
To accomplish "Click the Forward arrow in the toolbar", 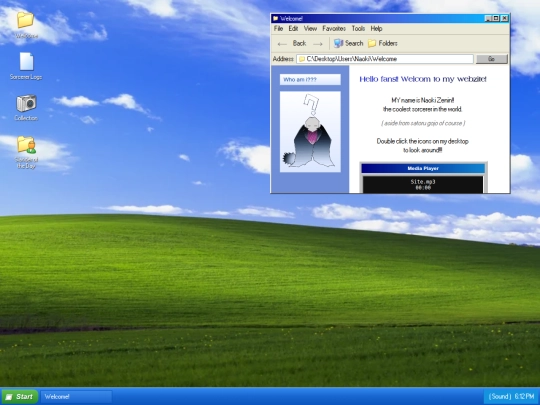I will (318, 44).
